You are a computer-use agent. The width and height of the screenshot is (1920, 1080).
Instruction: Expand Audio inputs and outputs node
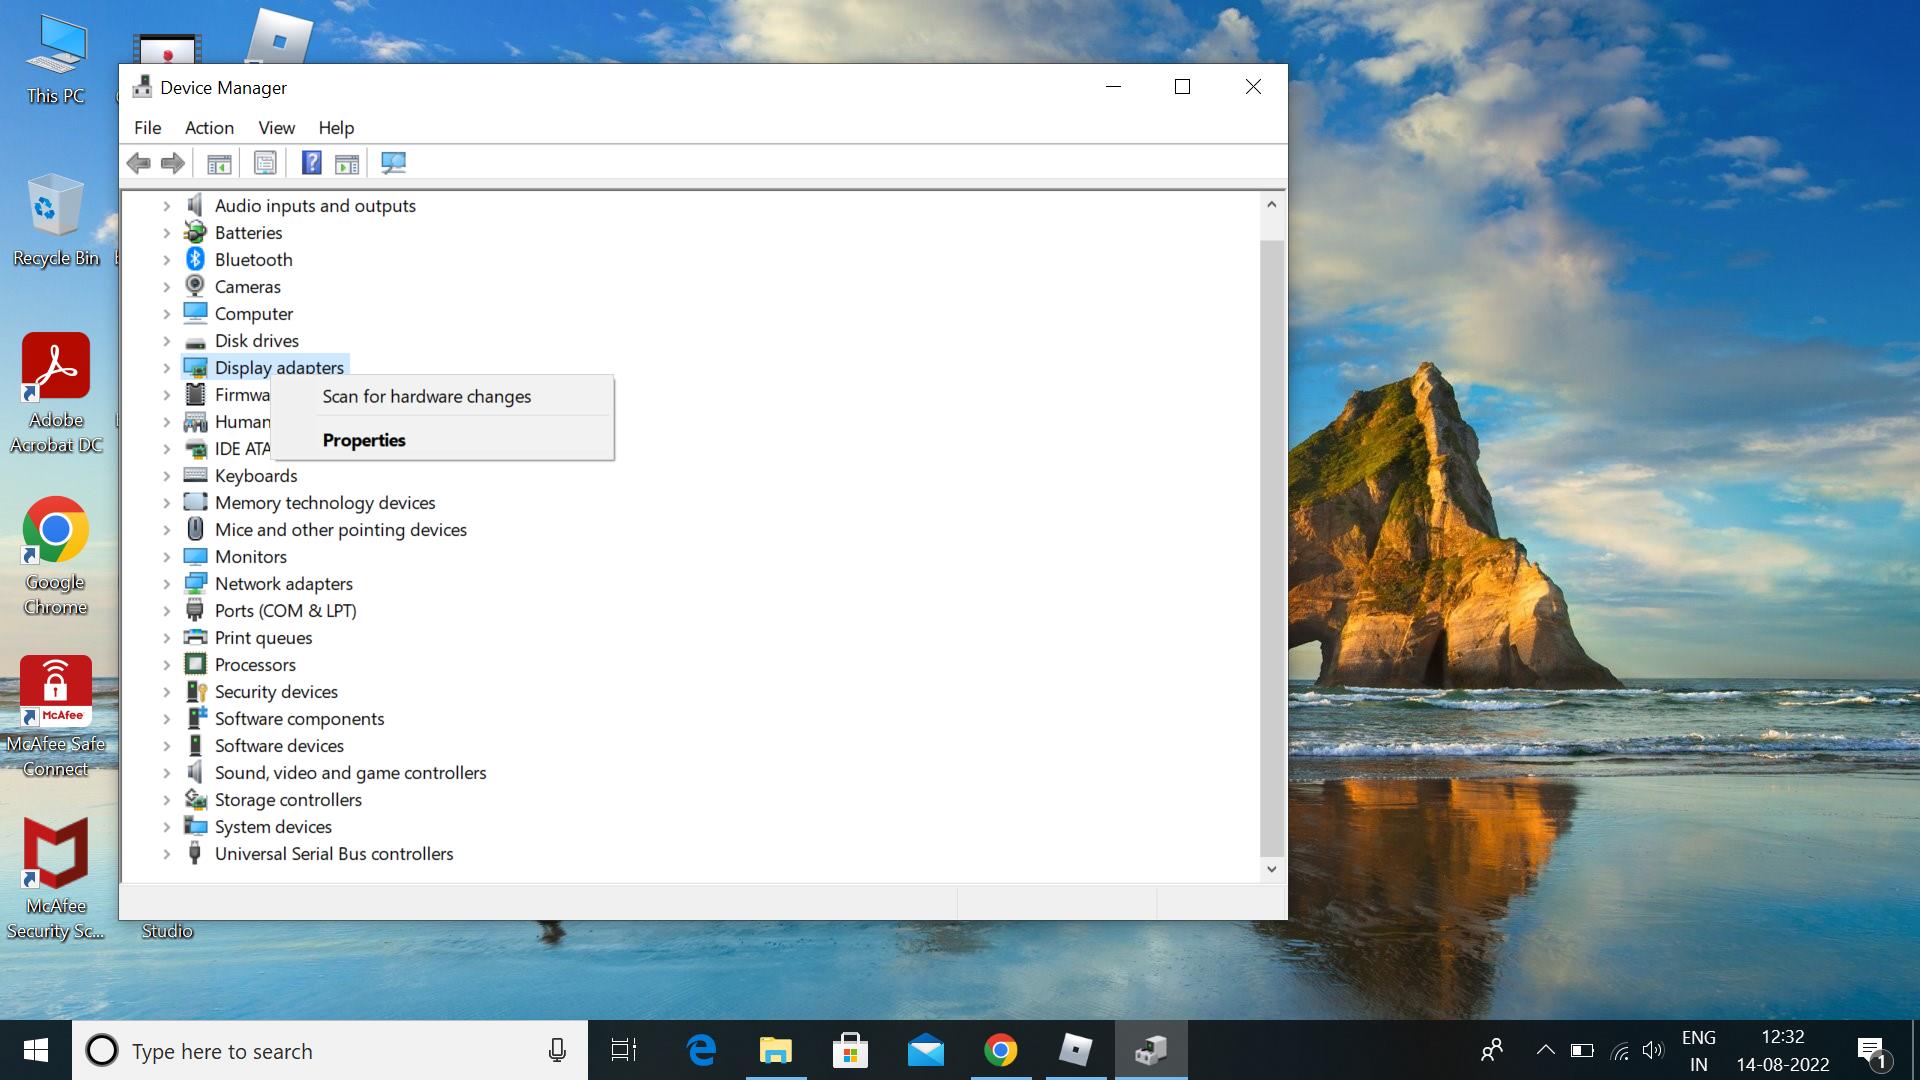tap(167, 205)
